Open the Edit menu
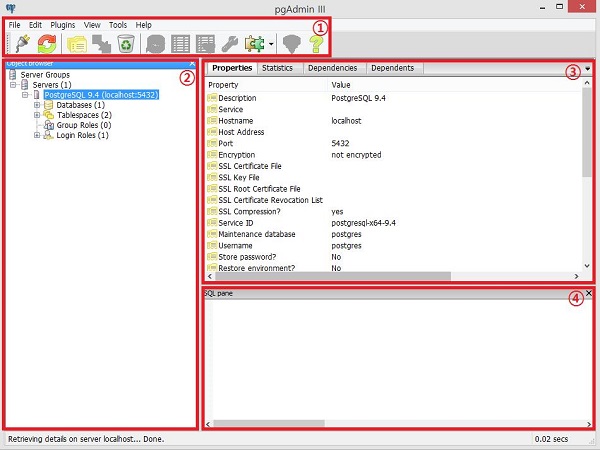Image resolution: width=600 pixels, height=450 pixels. (x=35, y=25)
